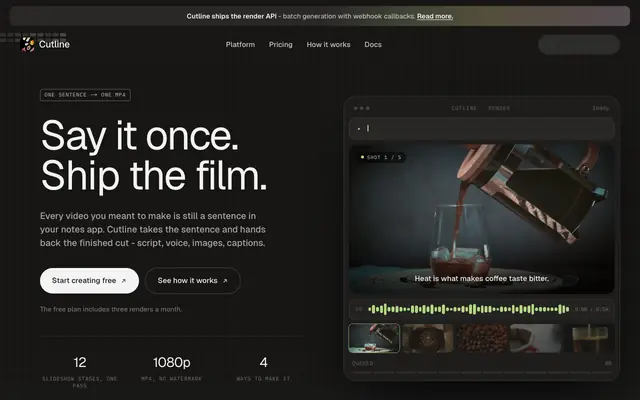Click the green audio waveform

coord(469,309)
